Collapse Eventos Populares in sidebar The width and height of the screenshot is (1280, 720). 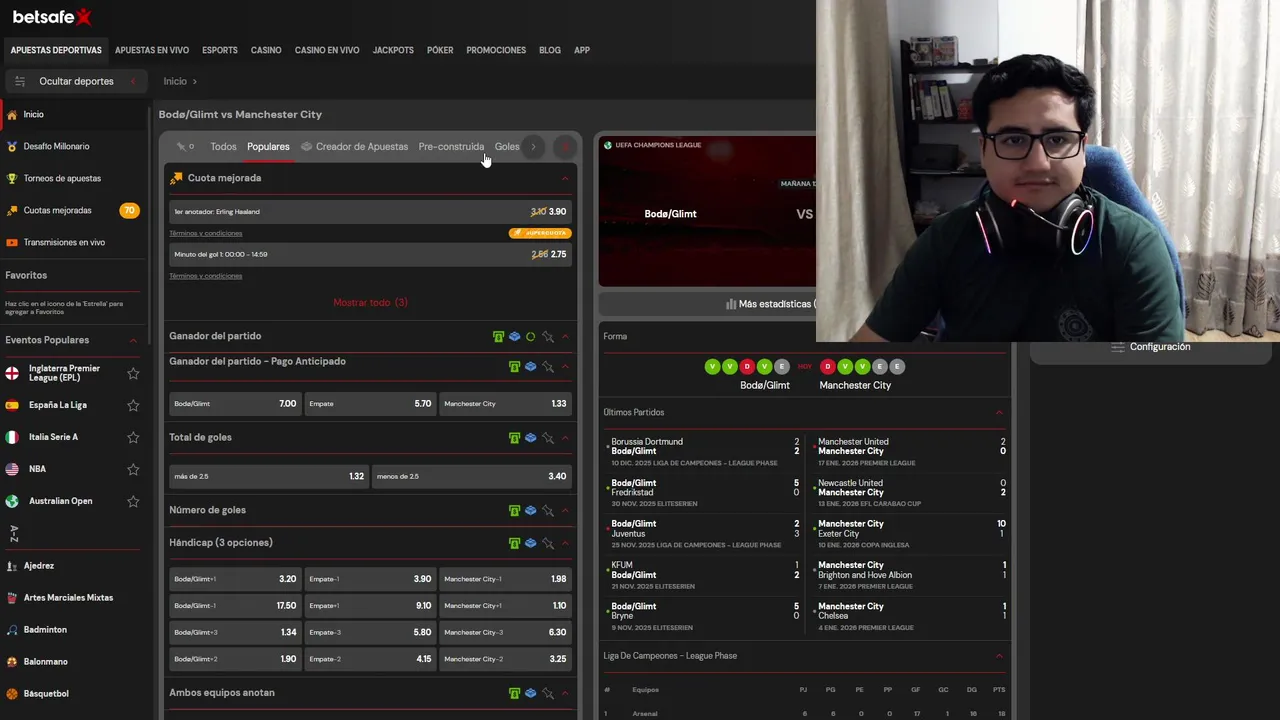pyautogui.click(x=133, y=341)
